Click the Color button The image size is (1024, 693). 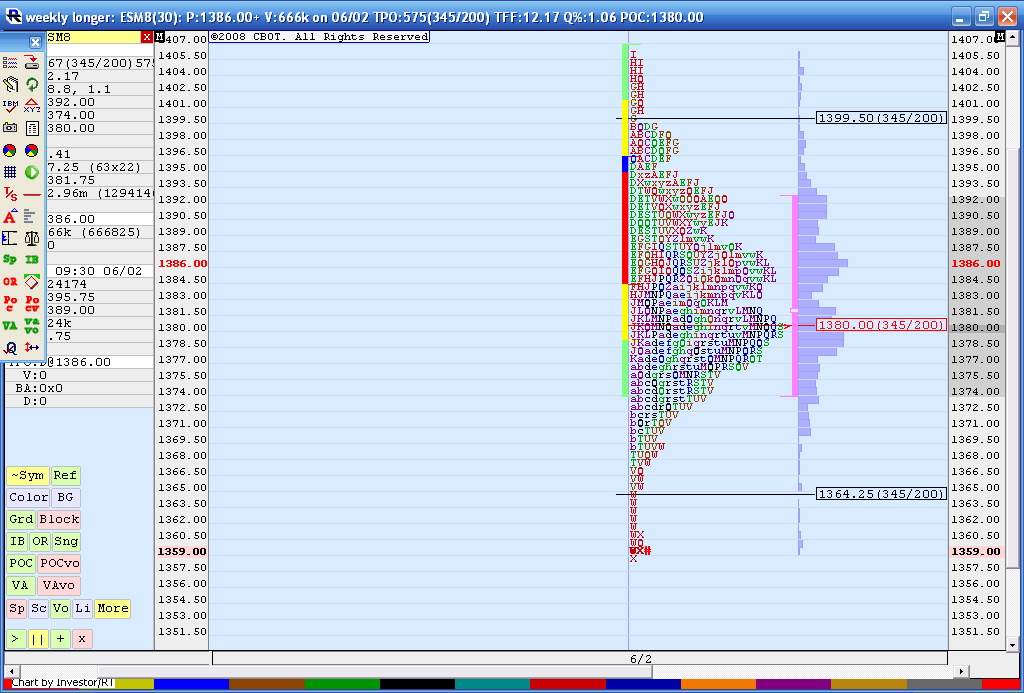(x=28, y=498)
